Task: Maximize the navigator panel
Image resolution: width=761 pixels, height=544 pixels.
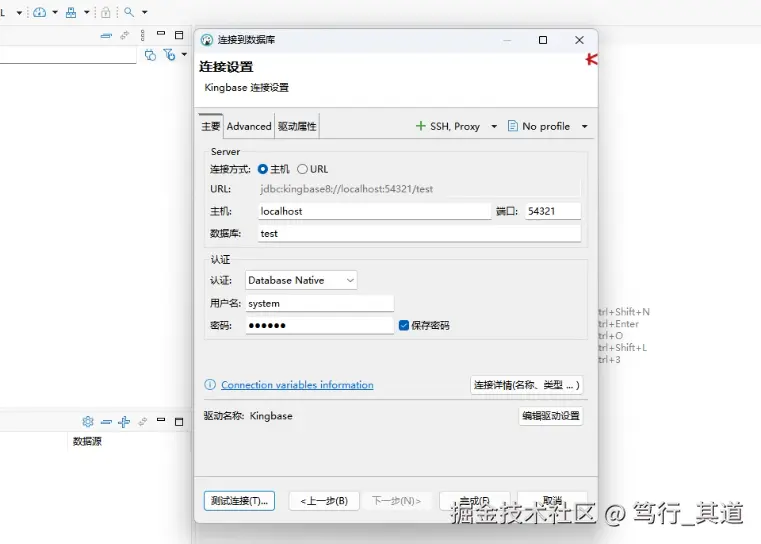Action: pyautogui.click(x=179, y=35)
